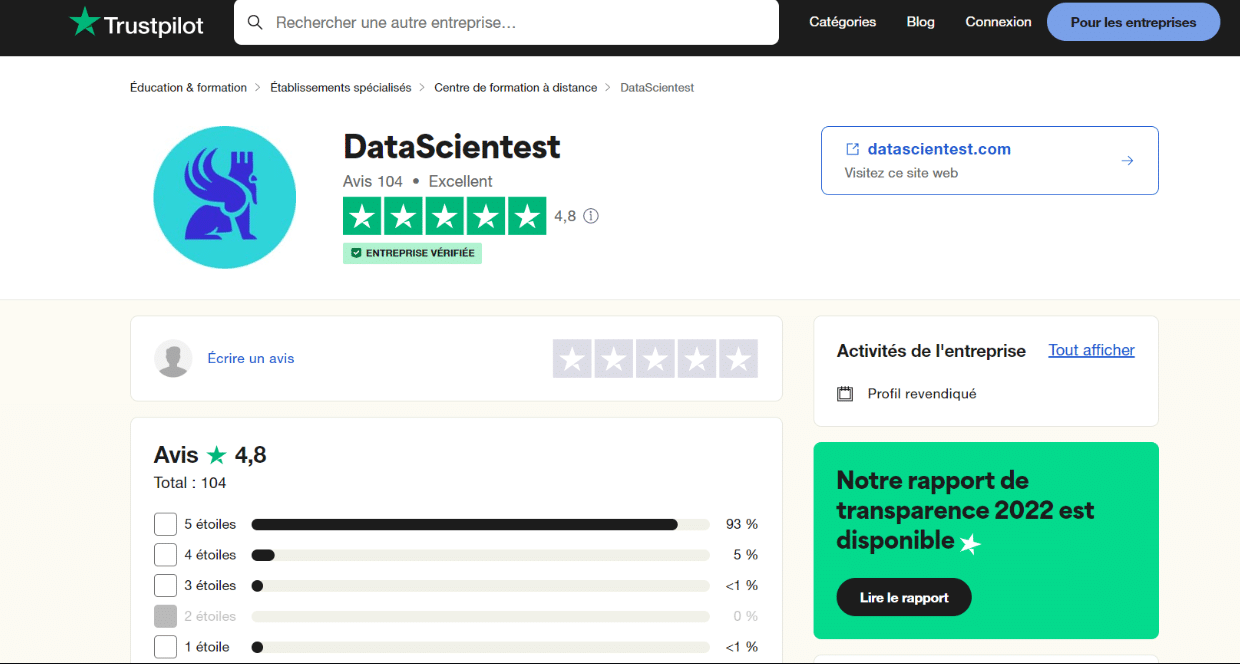Screen dimensions: 1240x664
Task: Tick the 1 étoile filter checkbox
Action: 165,647
